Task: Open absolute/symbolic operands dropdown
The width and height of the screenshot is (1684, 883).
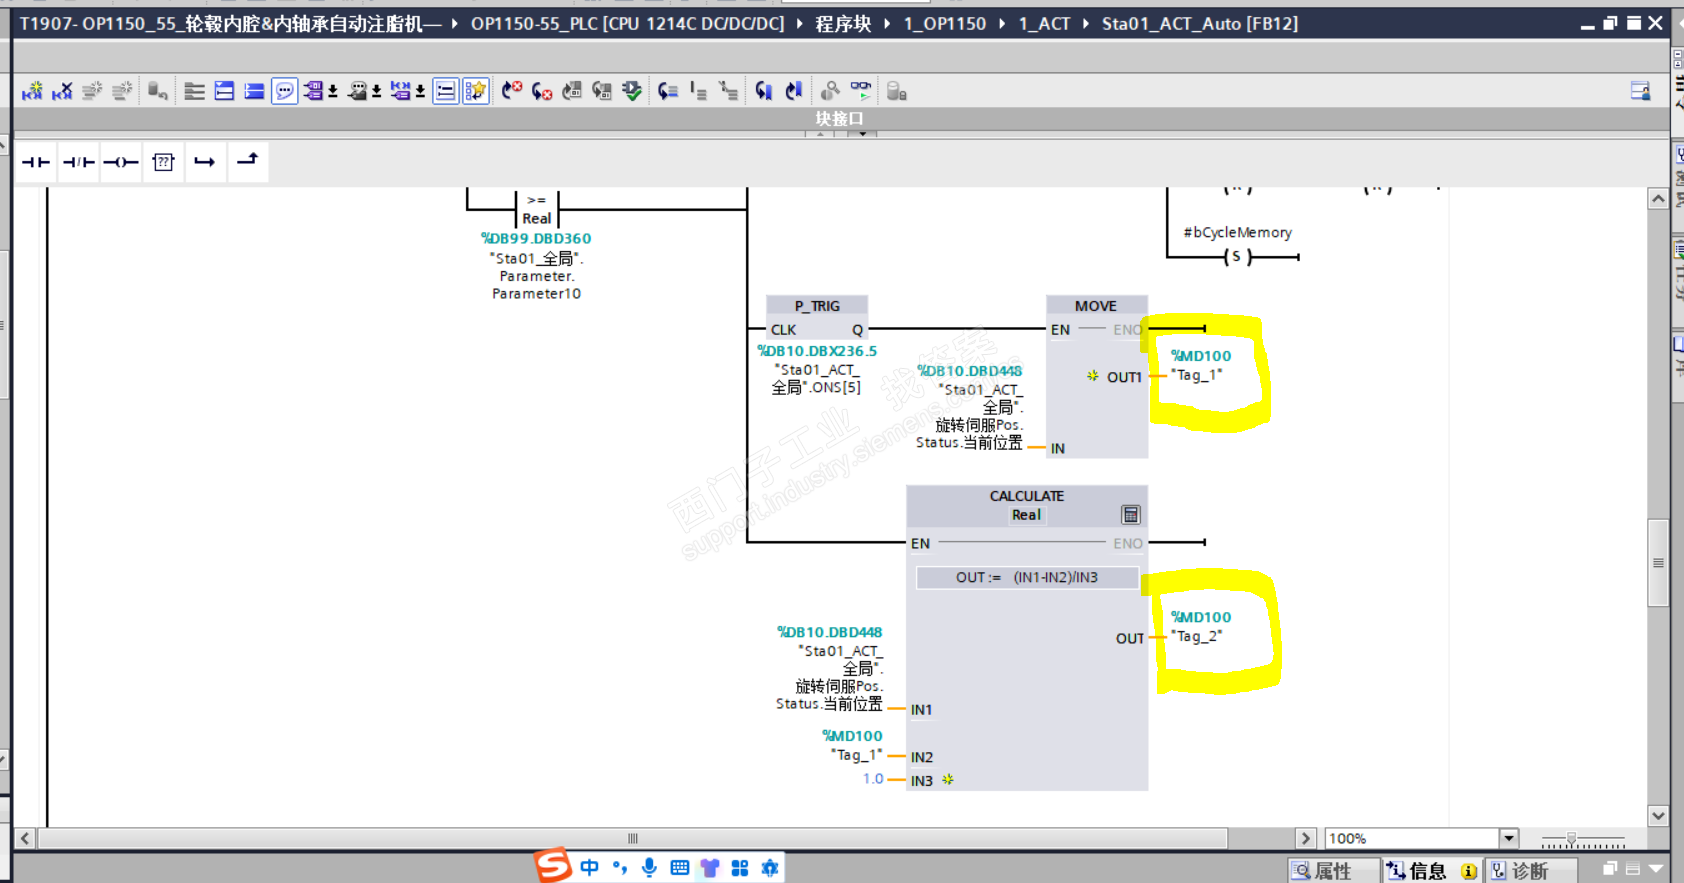Action: click(333, 92)
